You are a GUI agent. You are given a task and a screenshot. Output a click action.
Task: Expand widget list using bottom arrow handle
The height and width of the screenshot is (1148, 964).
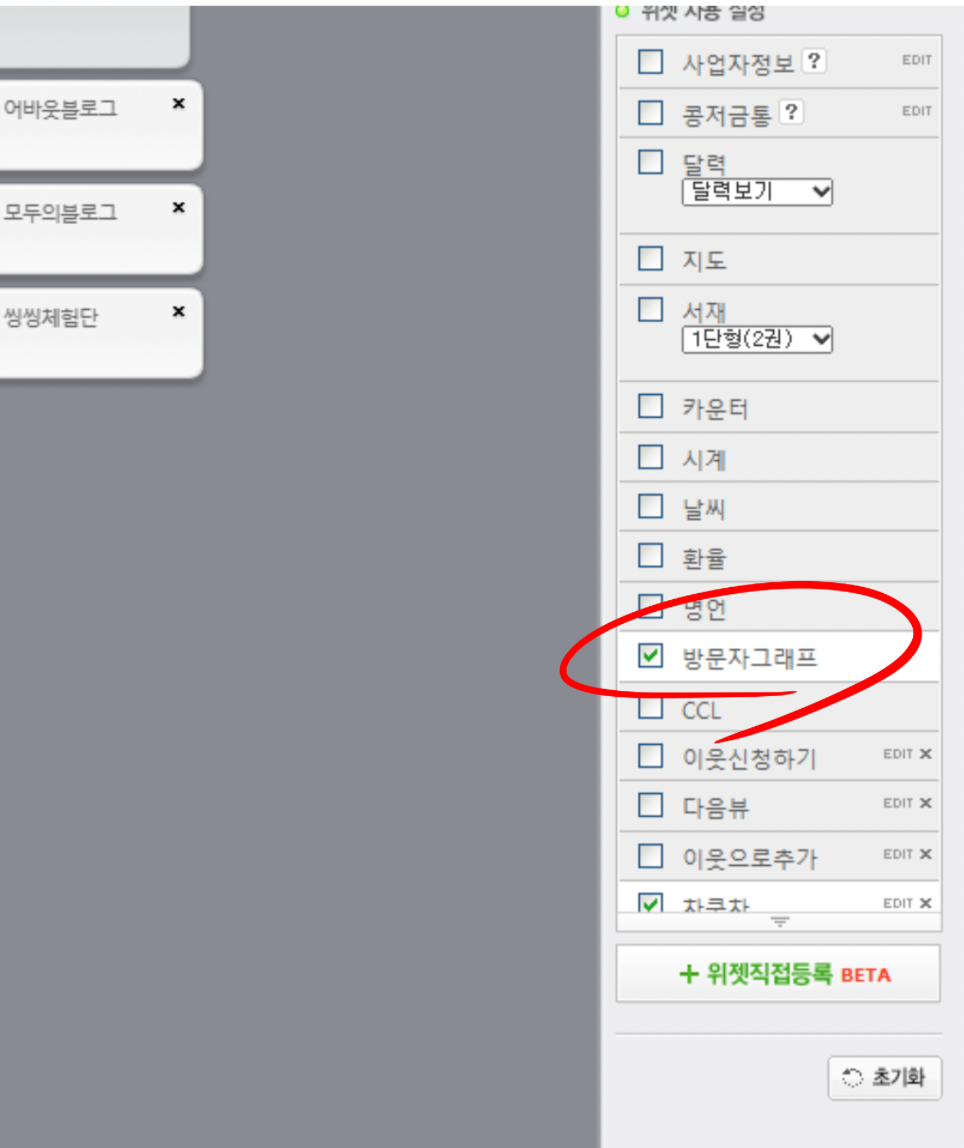pos(780,922)
